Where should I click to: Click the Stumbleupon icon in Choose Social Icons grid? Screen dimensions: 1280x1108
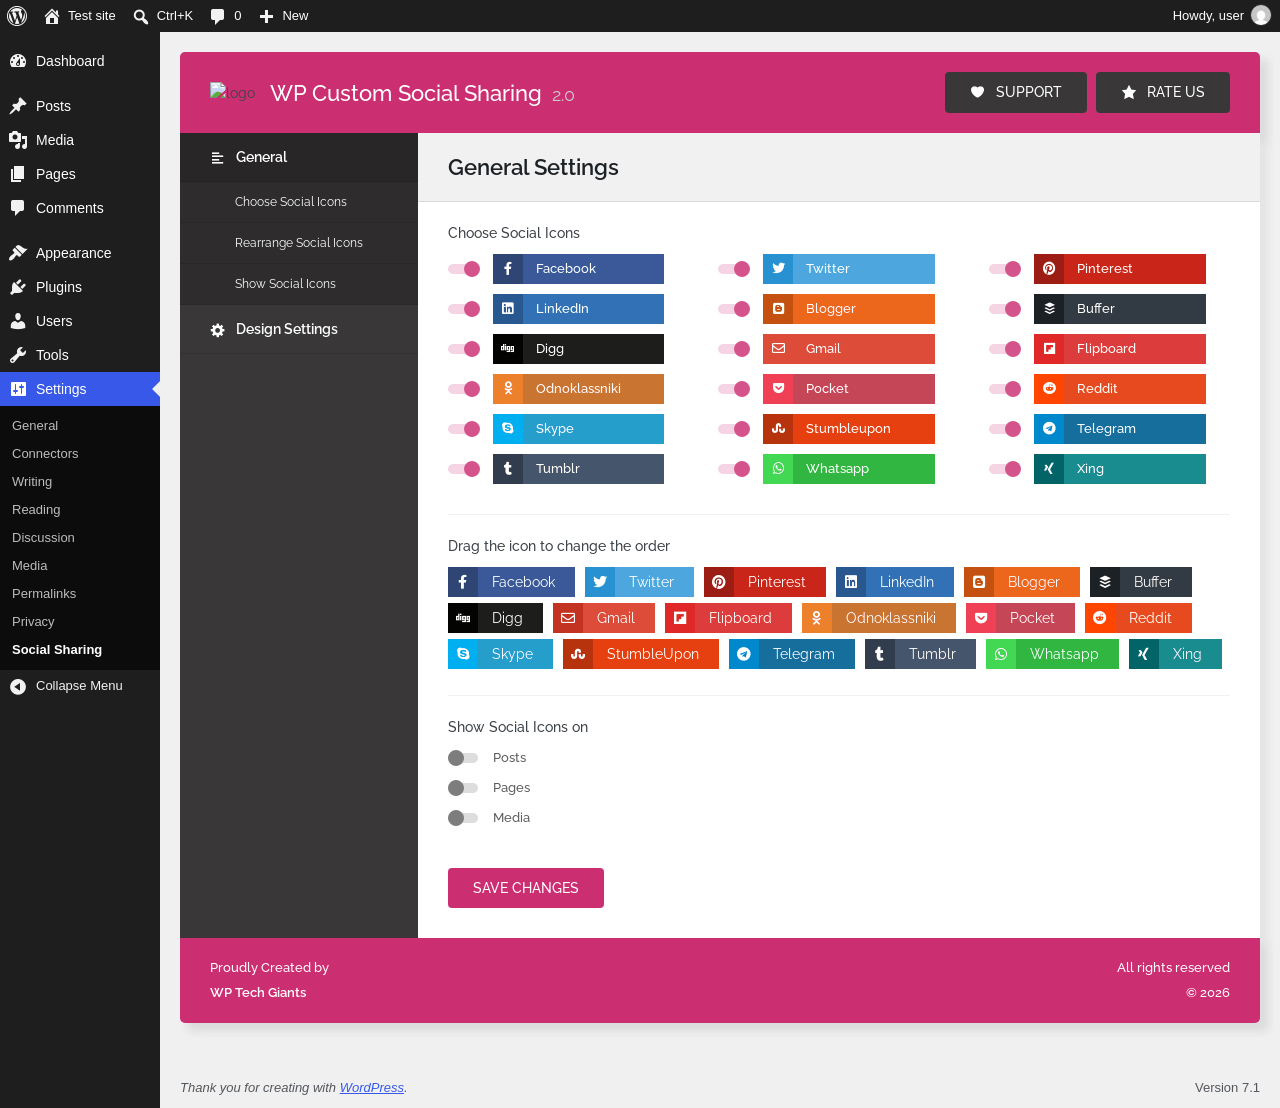point(778,429)
